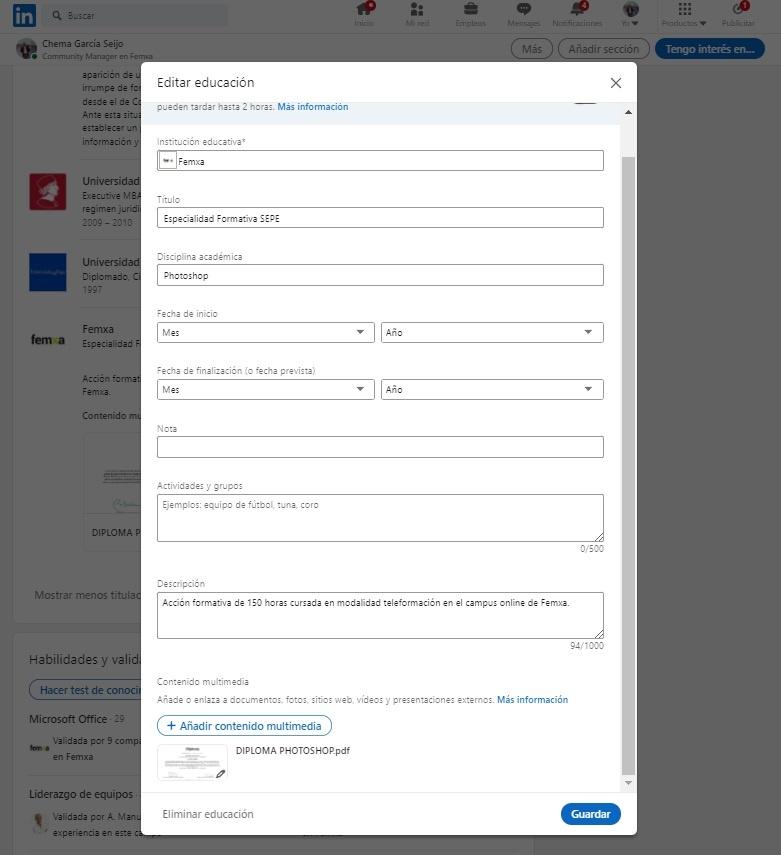Screen dimensions: 781x855
Task: Click the Descripción textarea
Action: pyautogui.click(x=380, y=616)
